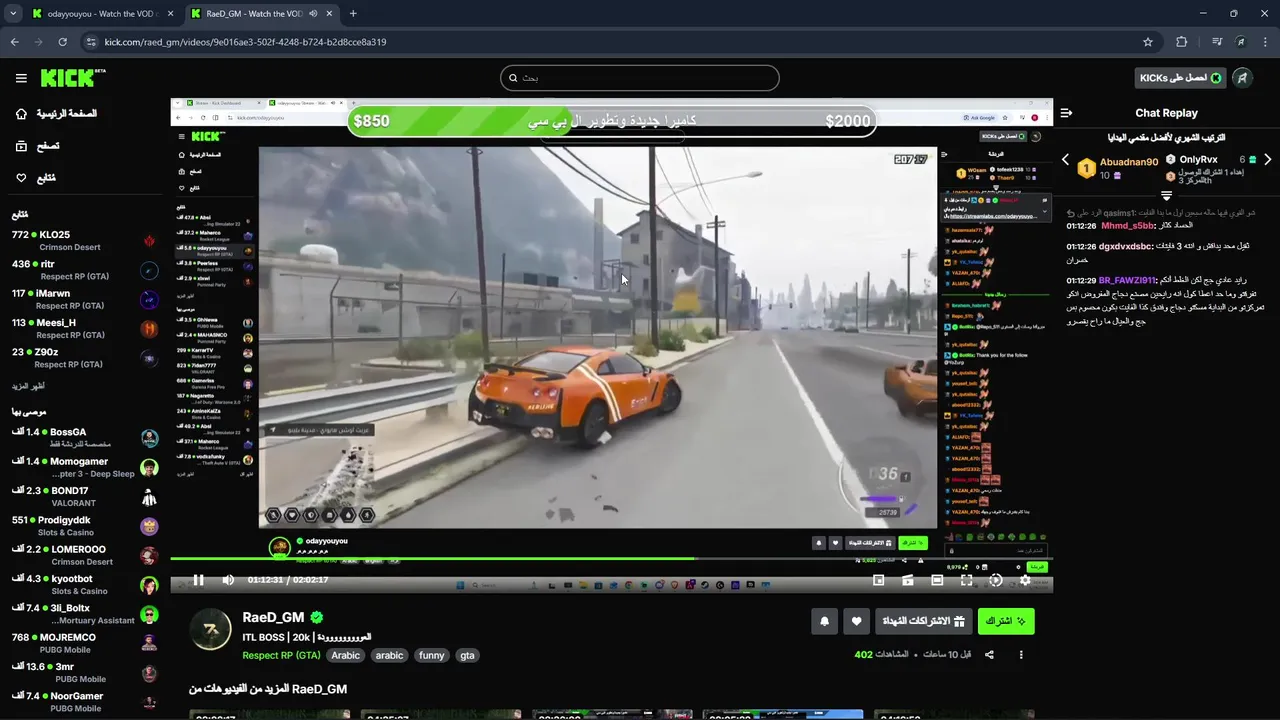Click BR_FAWZI911 username in chat
Image resolution: width=1280 pixels, height=720 pixels.
tap(1126, 281)
